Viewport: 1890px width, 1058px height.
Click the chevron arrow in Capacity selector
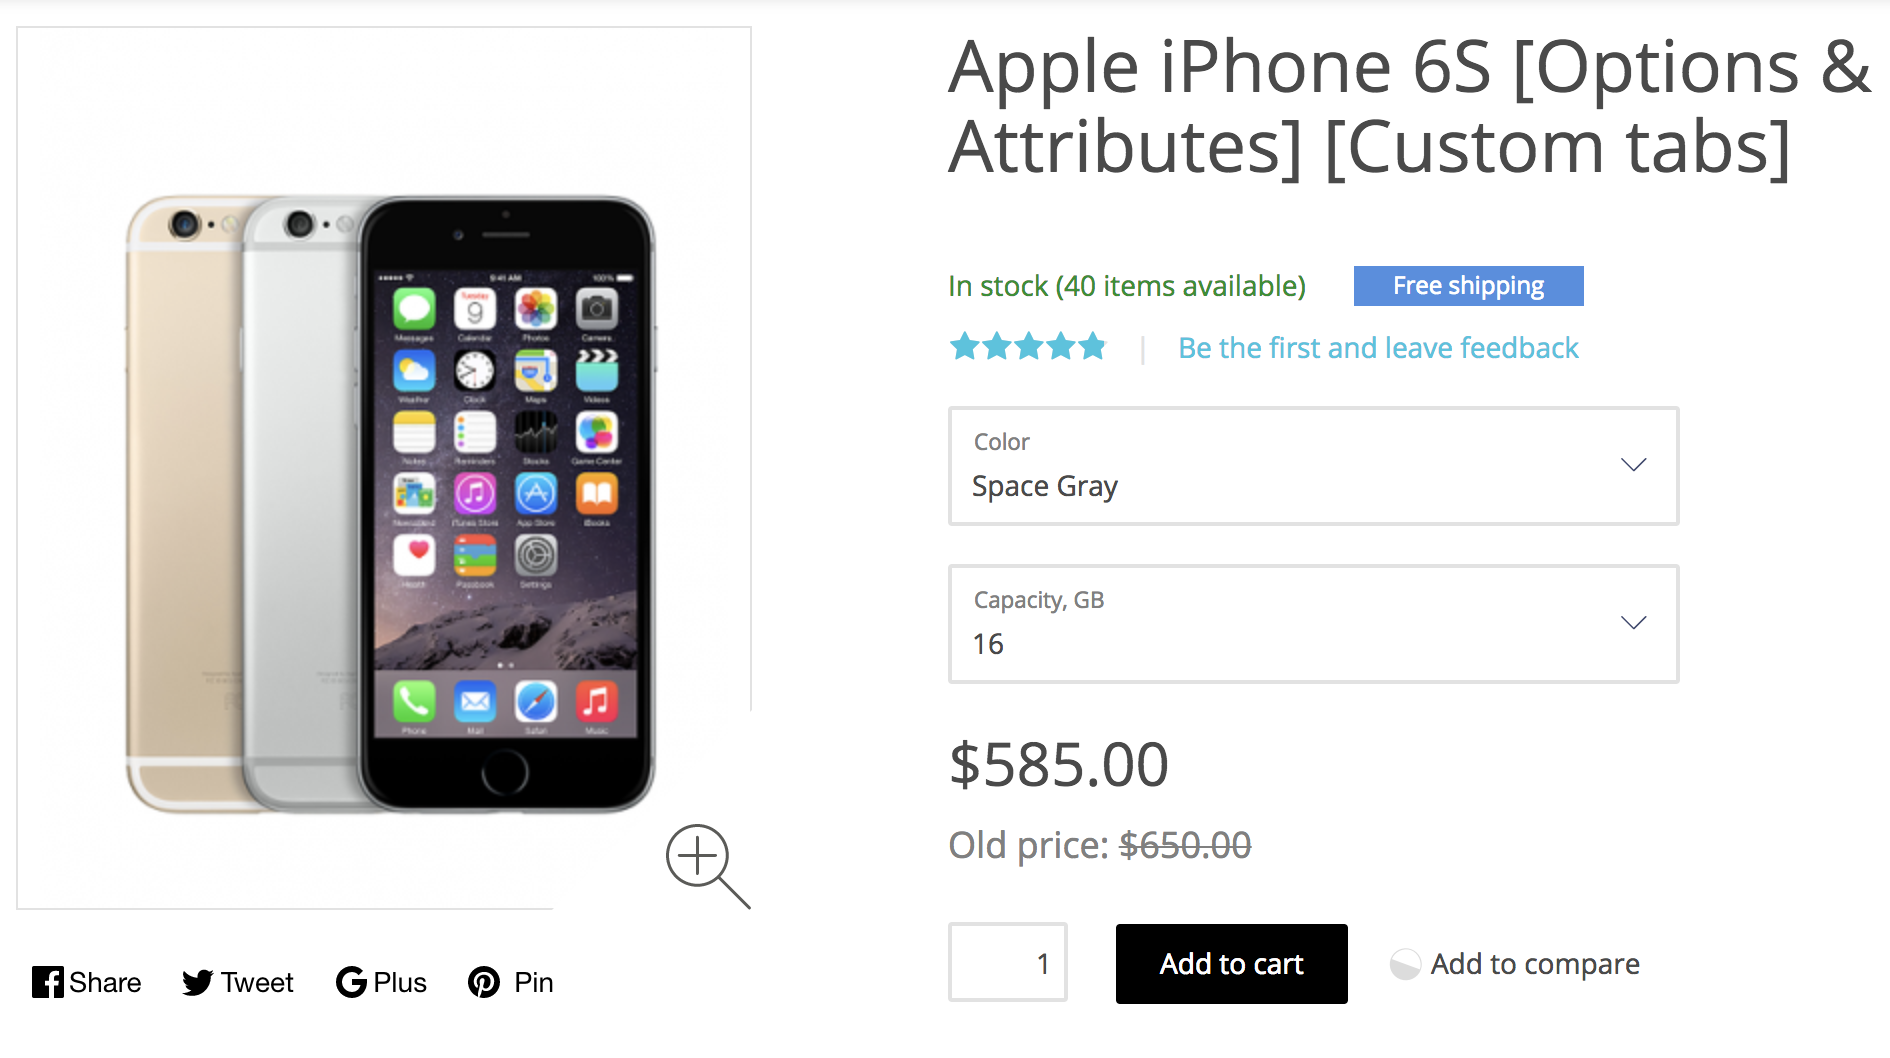(x=1633, y=623)
